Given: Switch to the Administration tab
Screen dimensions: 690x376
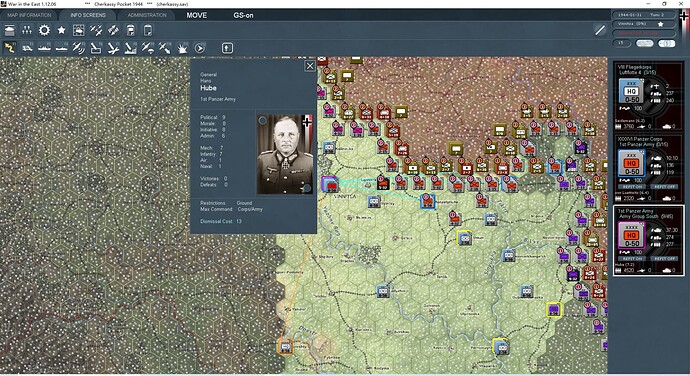Looking at the screenshot, I should tap(147, 15).
